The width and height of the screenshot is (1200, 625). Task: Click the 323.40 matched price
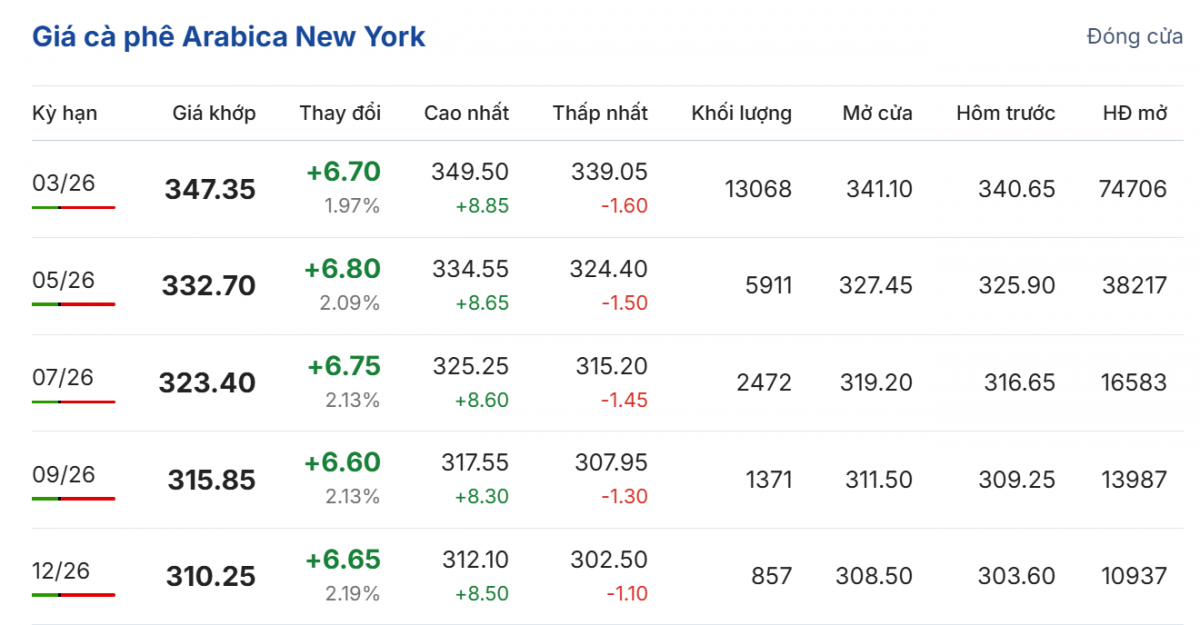[x=207, y=383]
